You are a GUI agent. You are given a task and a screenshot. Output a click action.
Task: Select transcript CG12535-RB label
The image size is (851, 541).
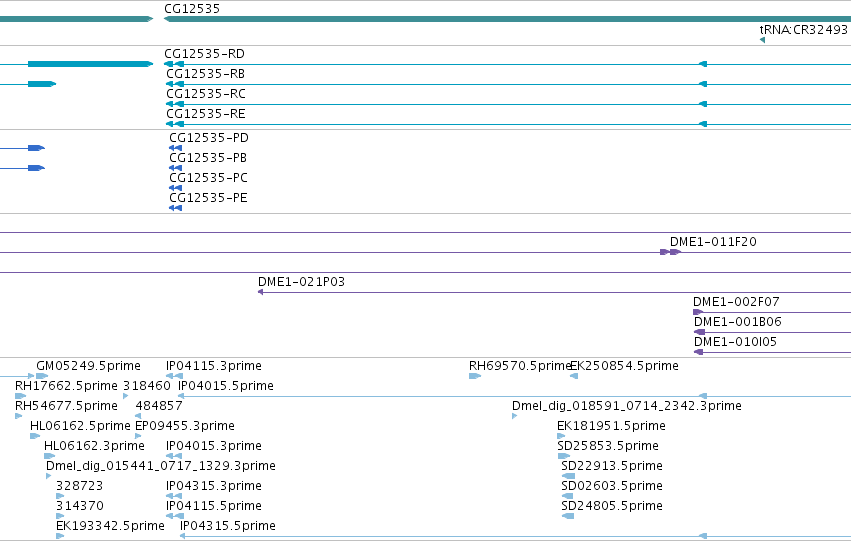[x=206, y=74]
